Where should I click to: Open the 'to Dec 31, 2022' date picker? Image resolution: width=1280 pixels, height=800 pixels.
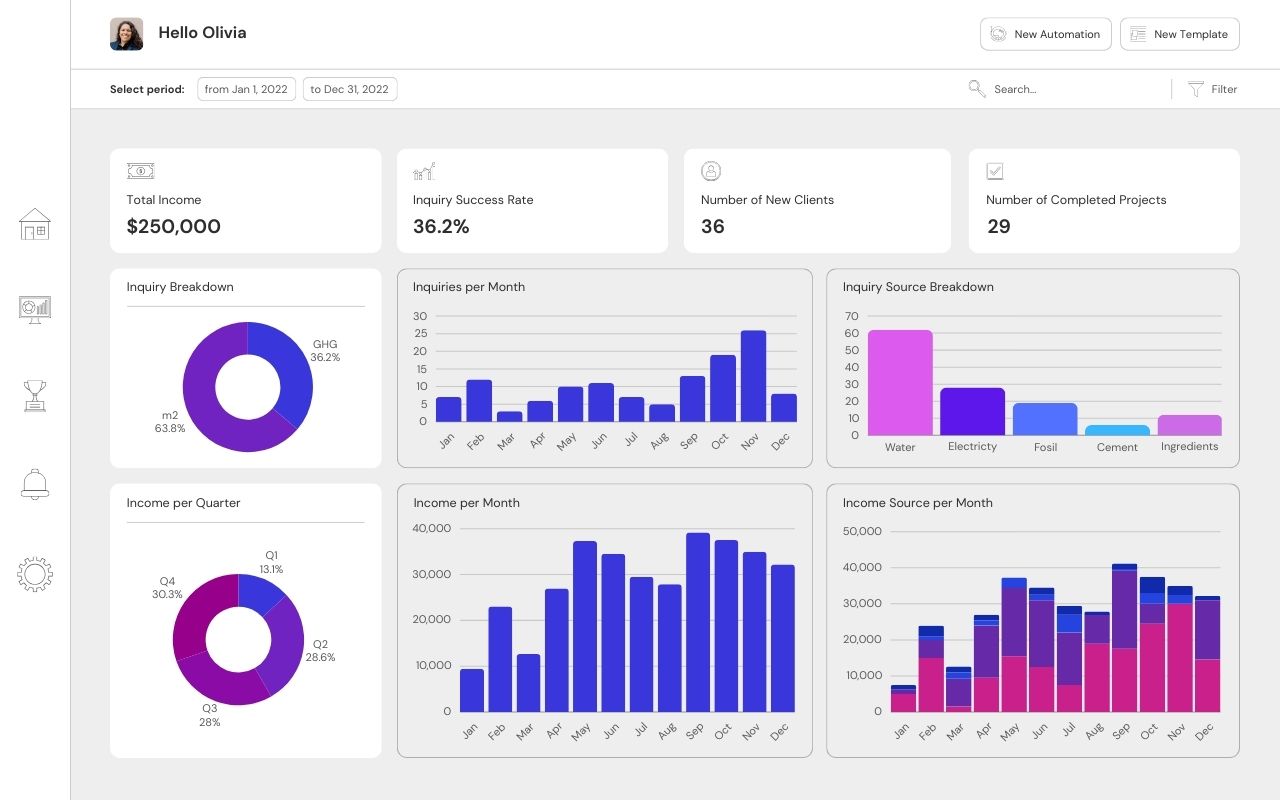click(349, 89)
